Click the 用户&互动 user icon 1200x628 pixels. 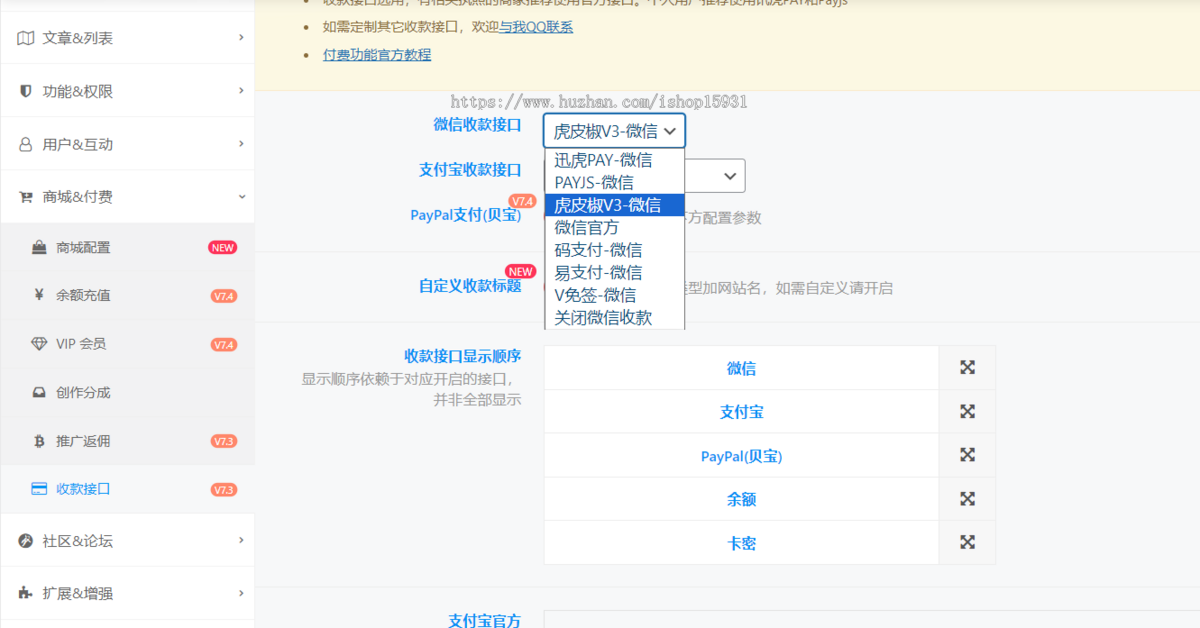[26, 144]
